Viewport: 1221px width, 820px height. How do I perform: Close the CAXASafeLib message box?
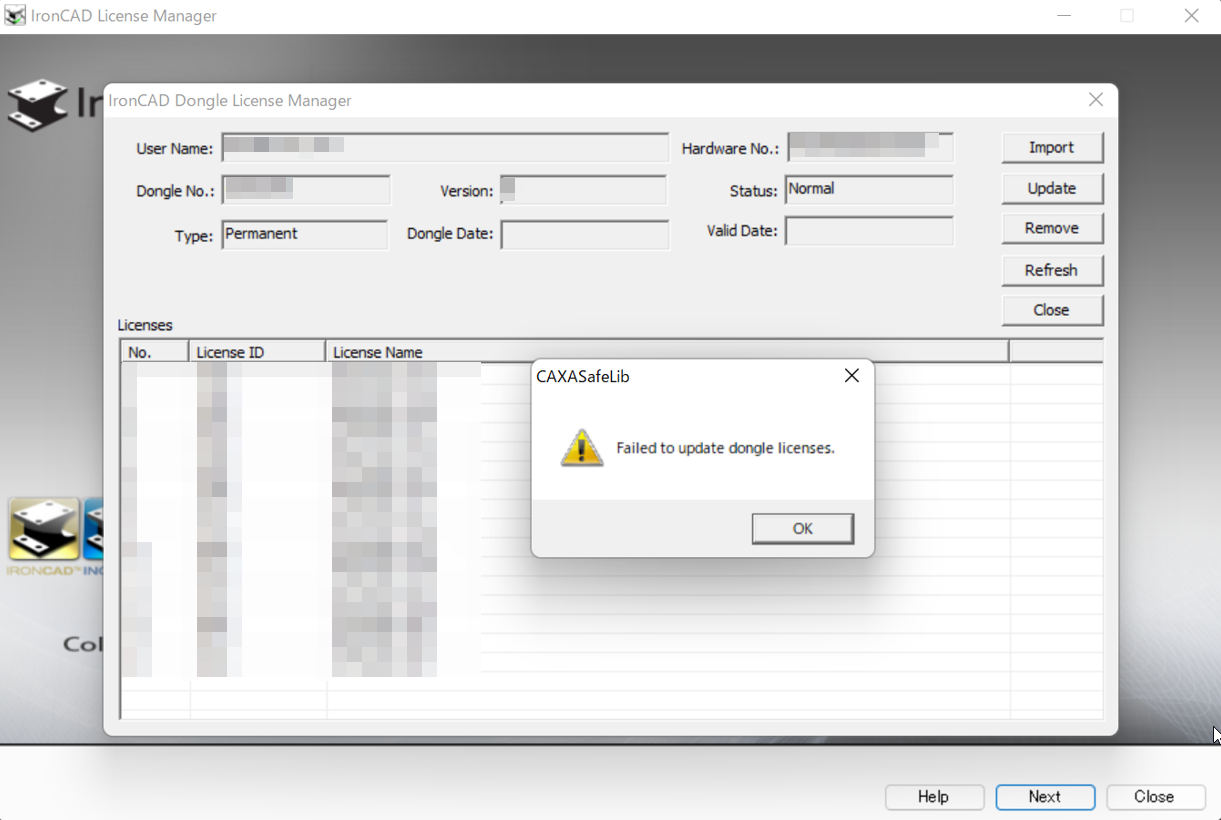click(851, 376)
